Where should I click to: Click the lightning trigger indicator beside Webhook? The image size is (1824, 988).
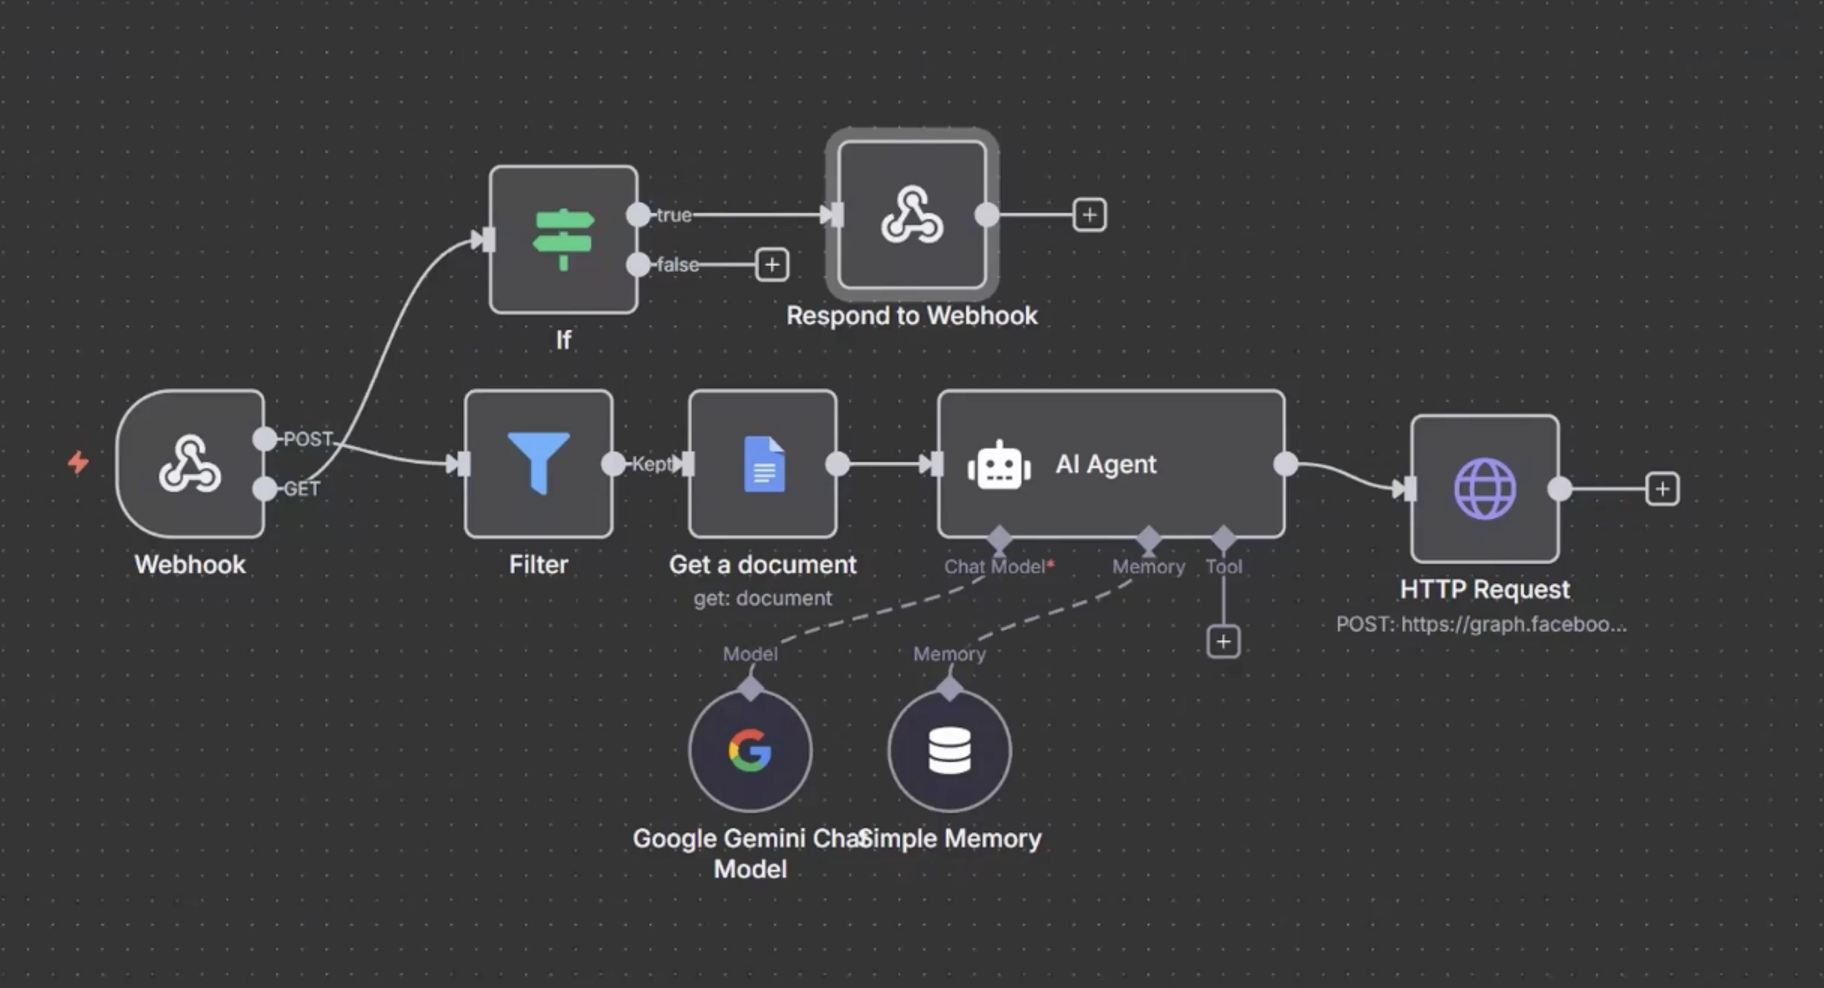coord(78,462)
